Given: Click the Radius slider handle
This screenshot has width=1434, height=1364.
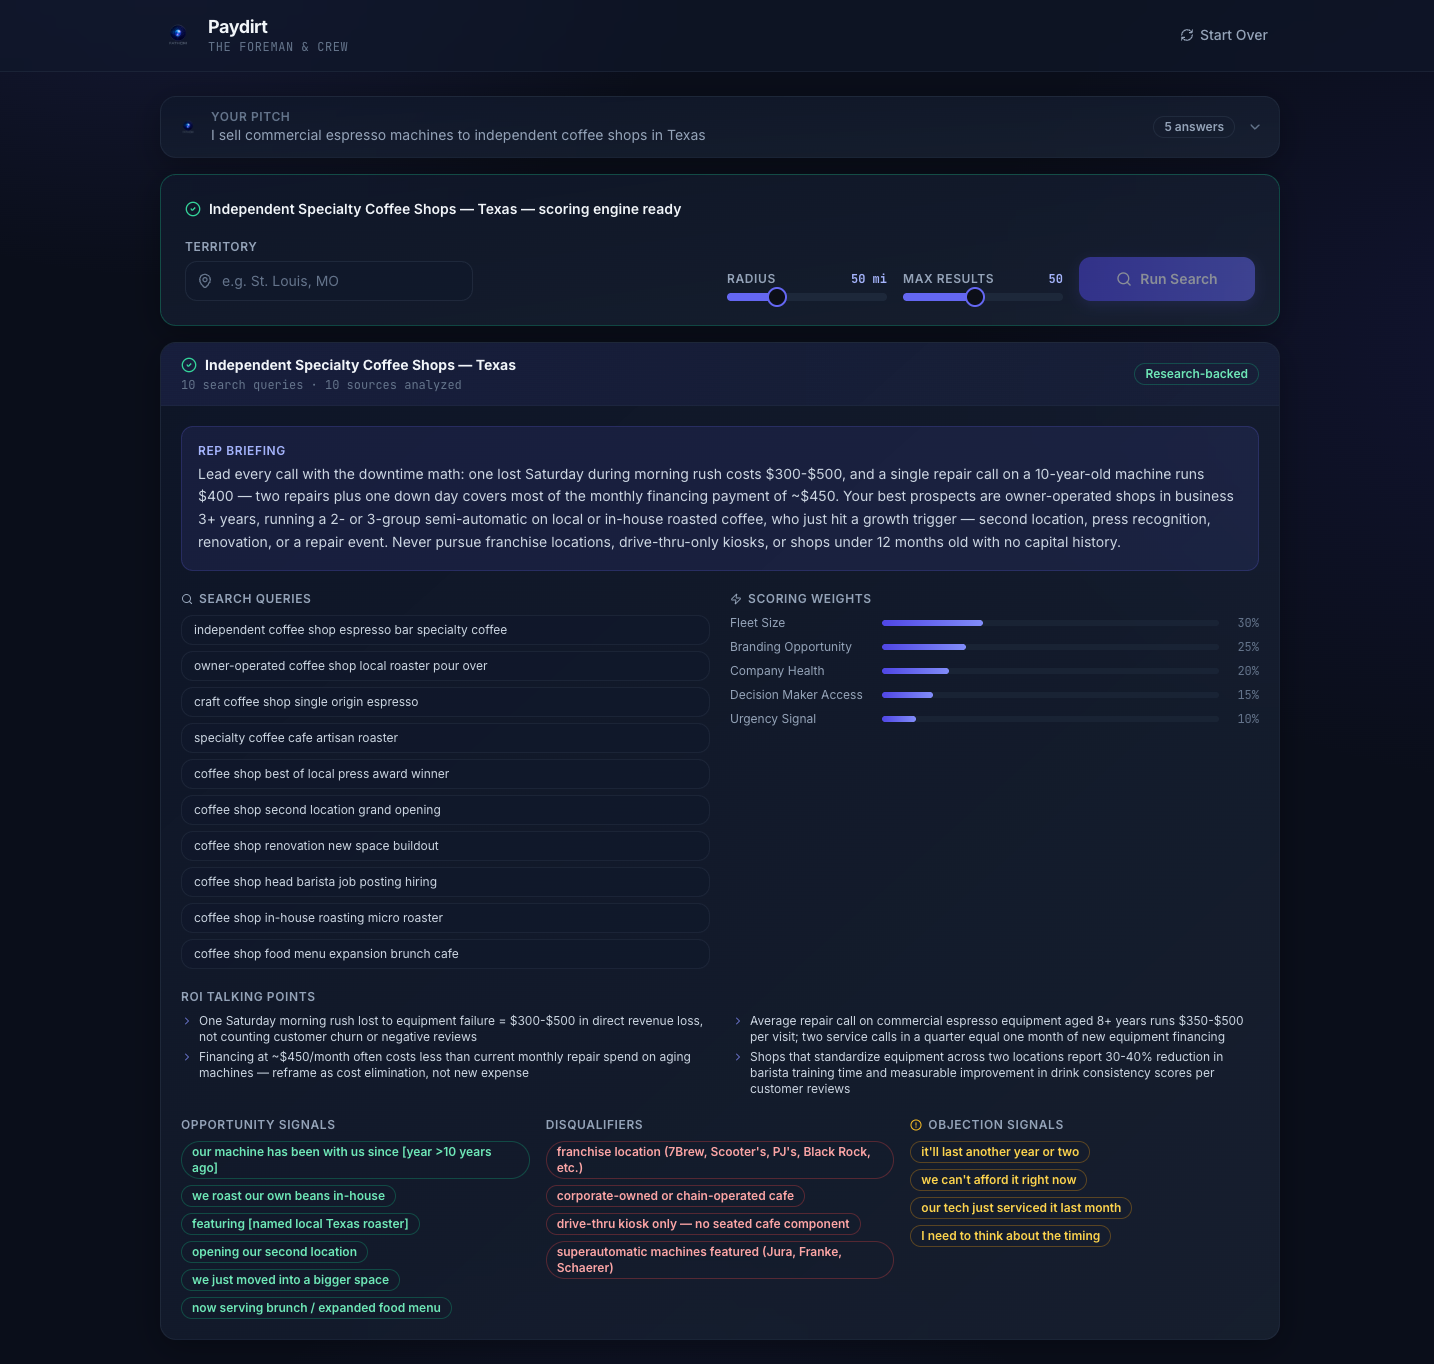Looking at the screenshot, I should tap(777, 297).
